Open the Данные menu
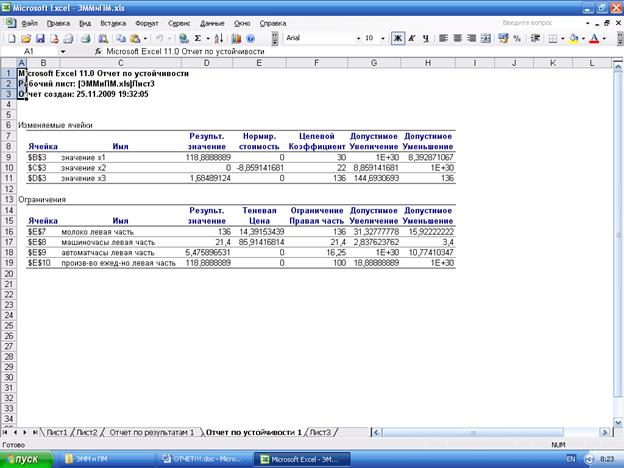 click(x=211, y=21)
